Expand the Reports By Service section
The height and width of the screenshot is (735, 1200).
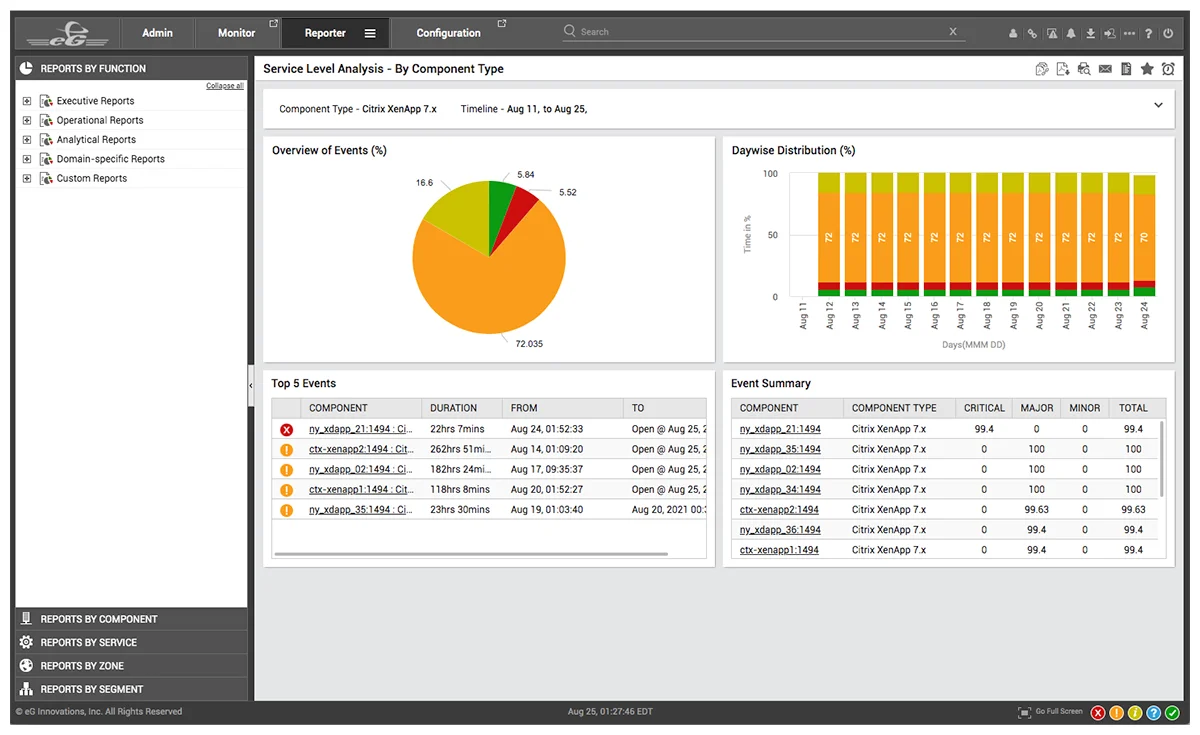[131, 642]
